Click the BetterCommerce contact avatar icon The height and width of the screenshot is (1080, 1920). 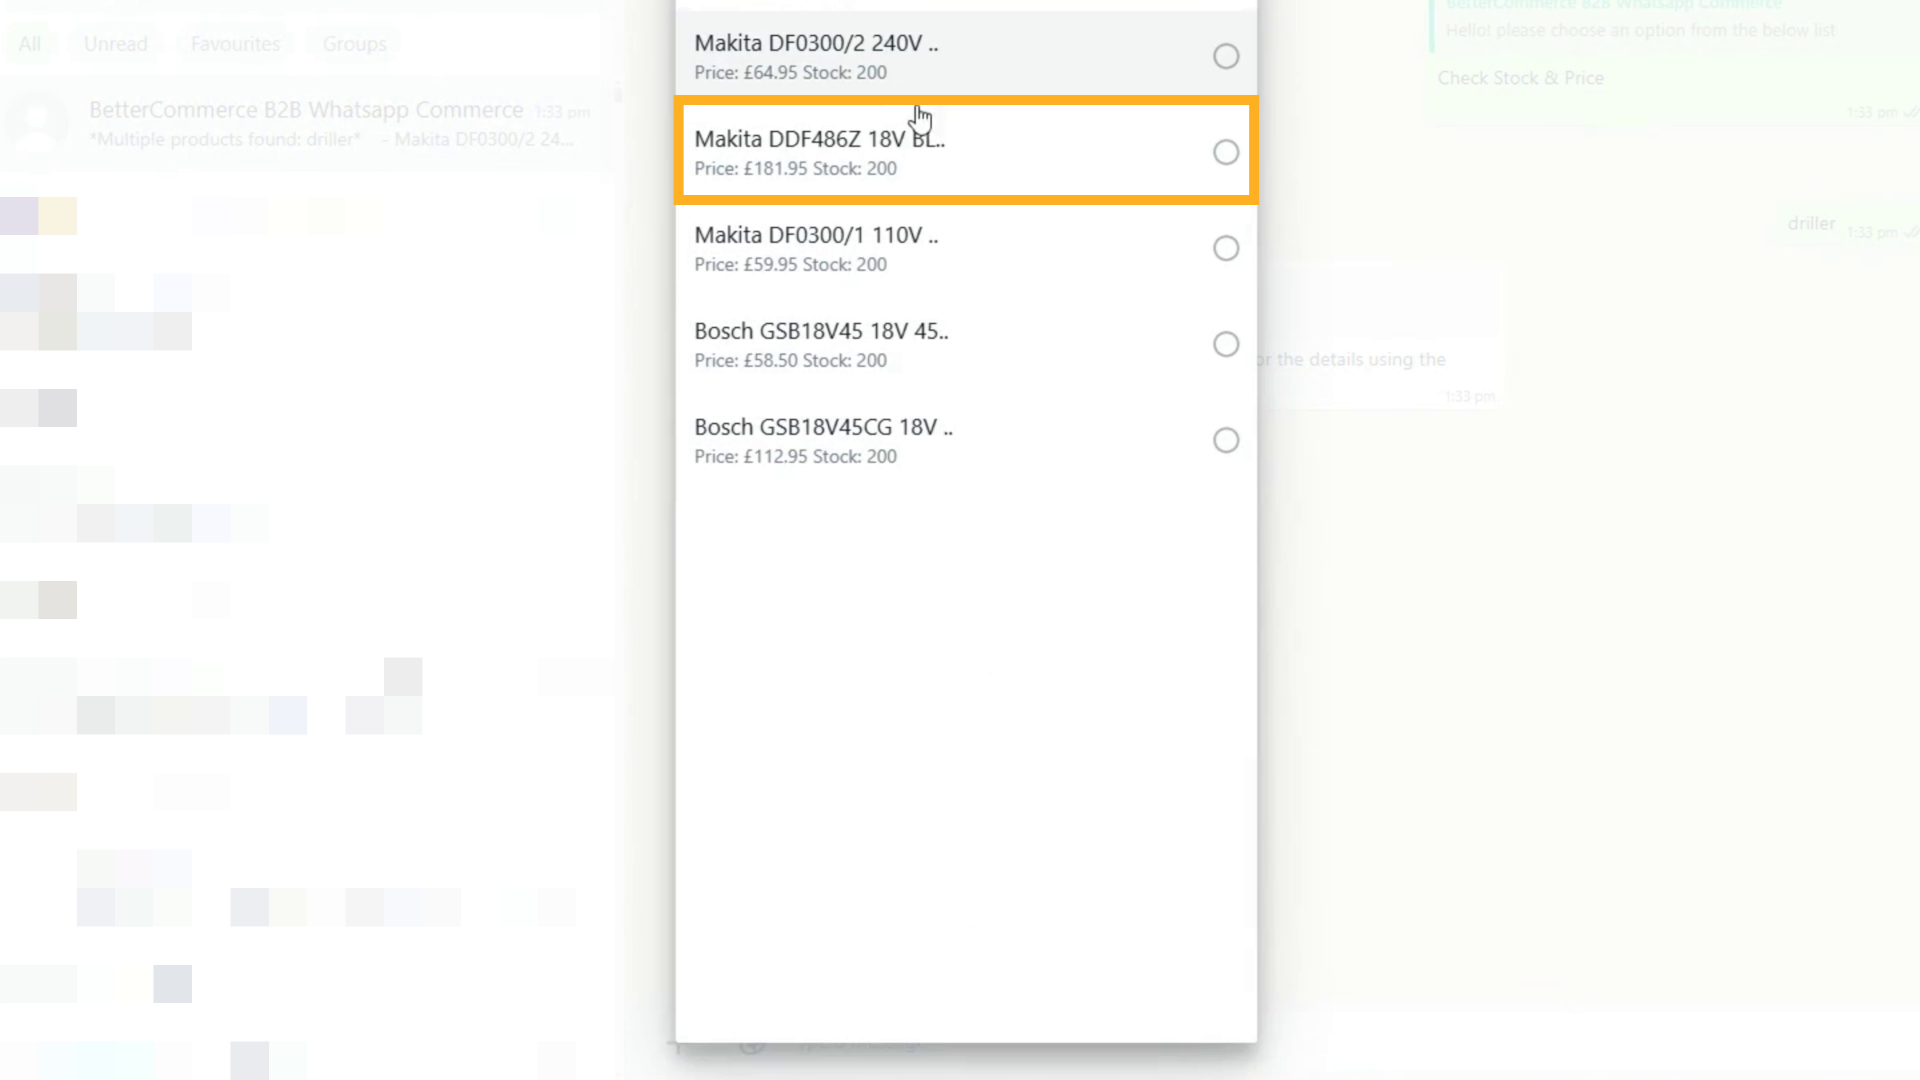tap(37, 123)
